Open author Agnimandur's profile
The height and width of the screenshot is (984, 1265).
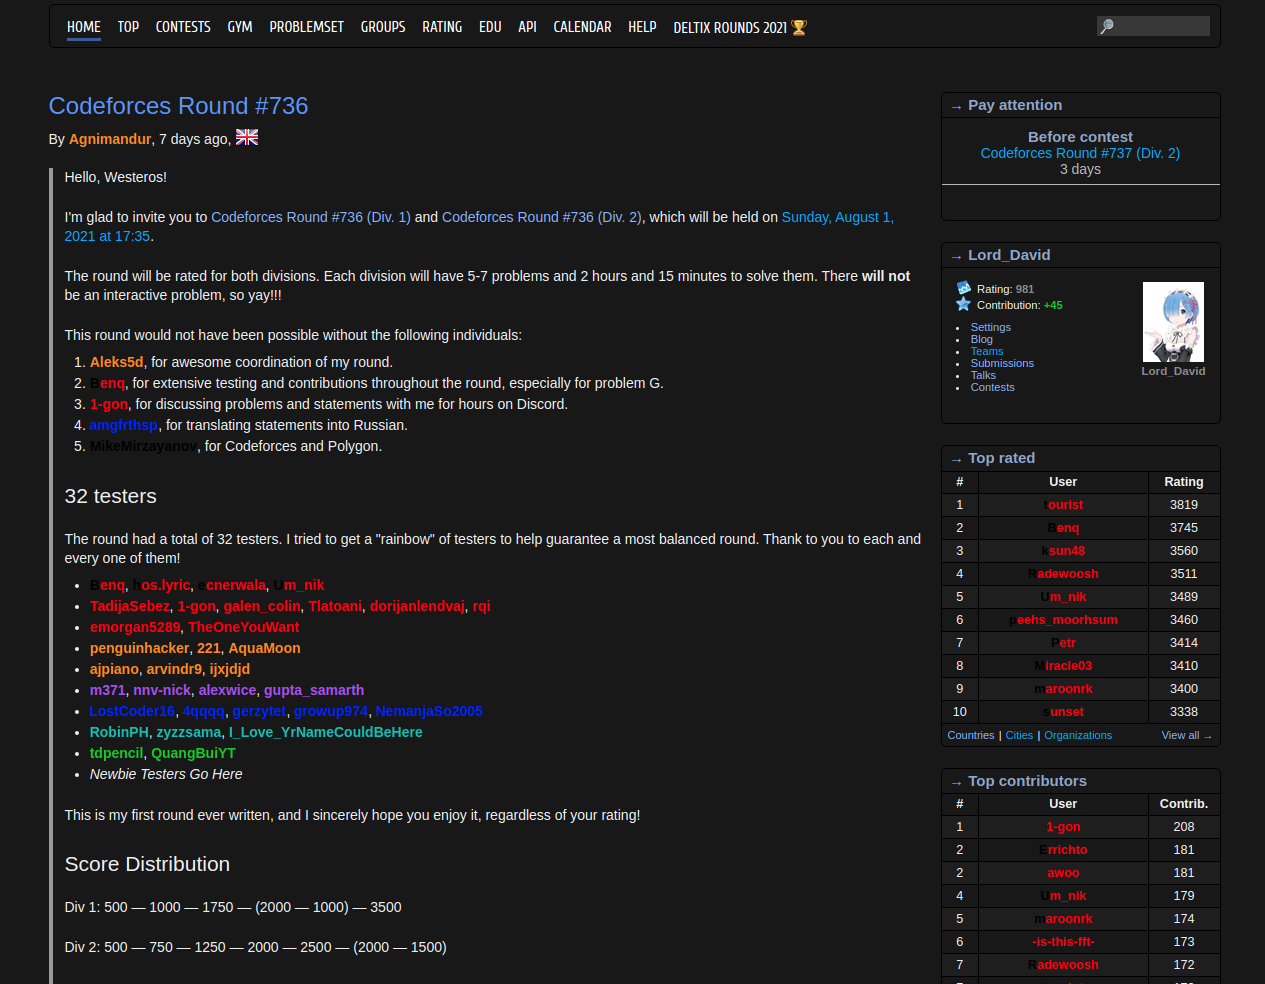click(110, 139)
